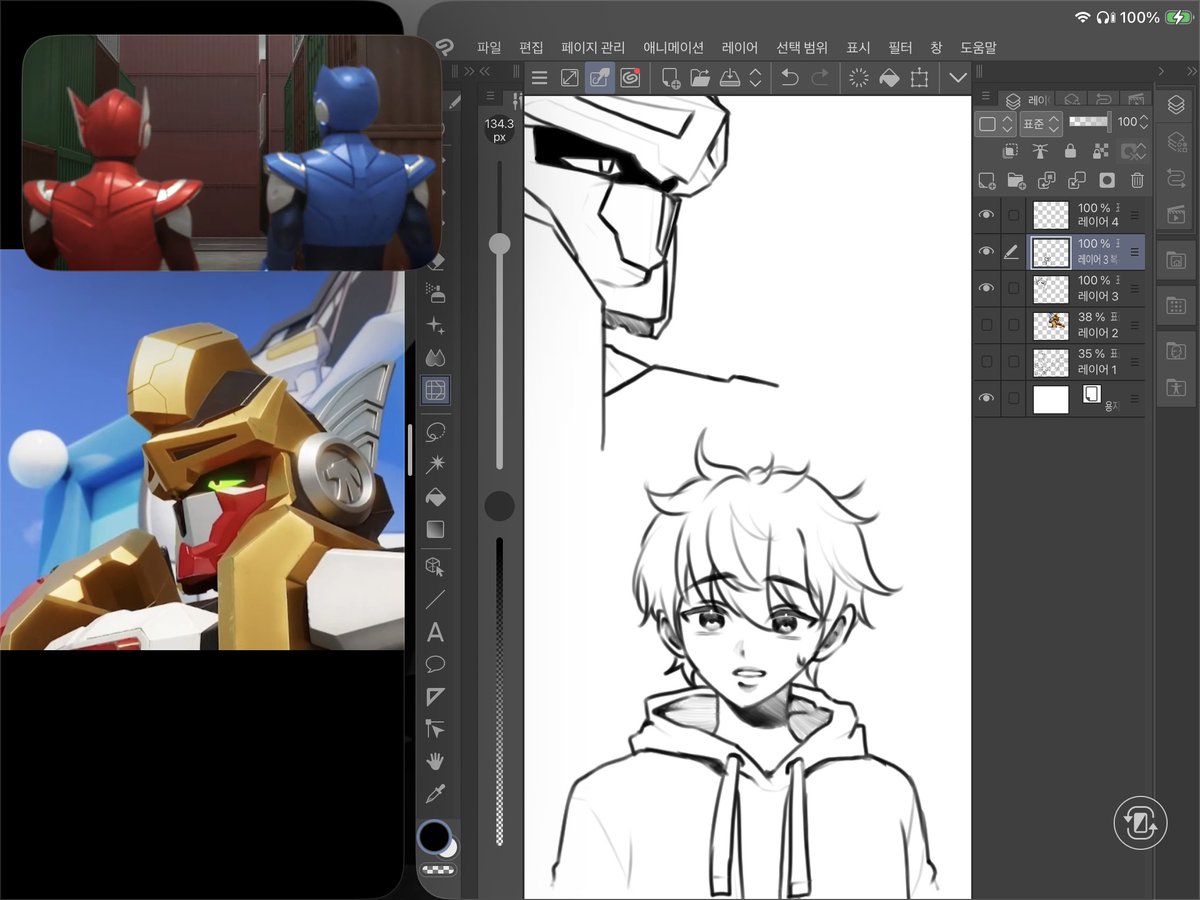
Task: Open the 페이지 관리 menu
Action: click(593, 47)
